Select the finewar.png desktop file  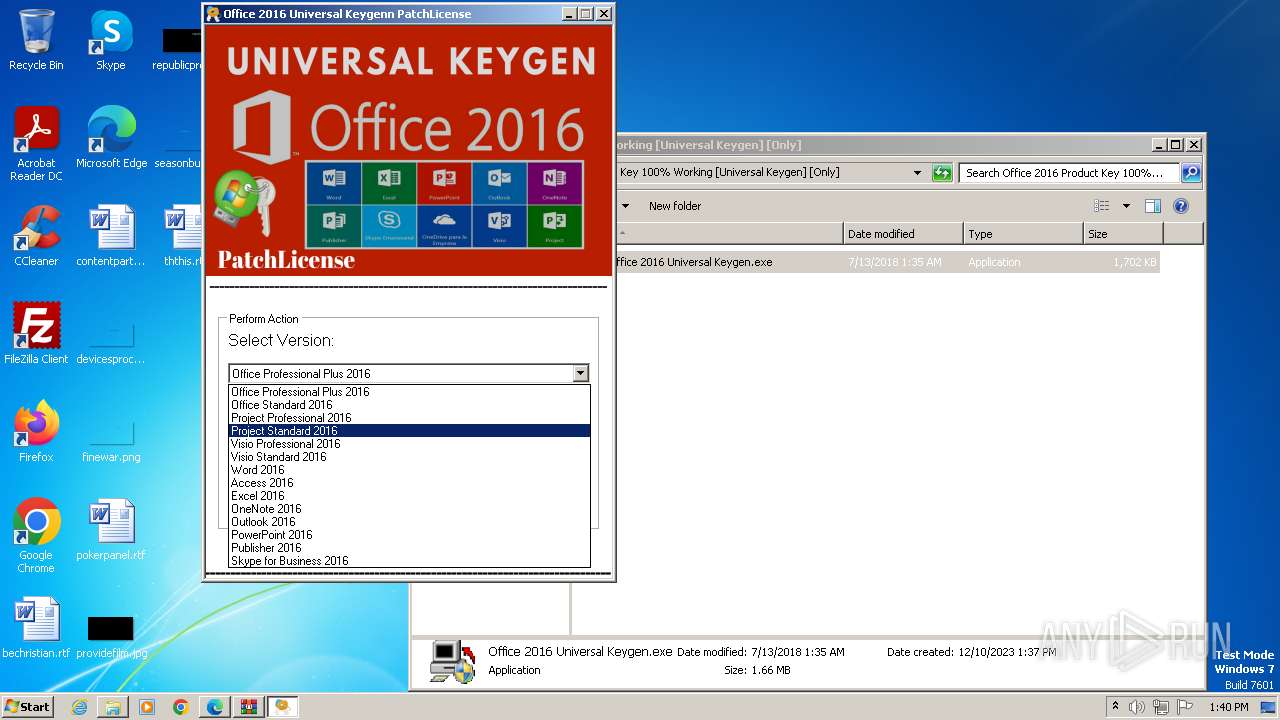pos(111,438)
